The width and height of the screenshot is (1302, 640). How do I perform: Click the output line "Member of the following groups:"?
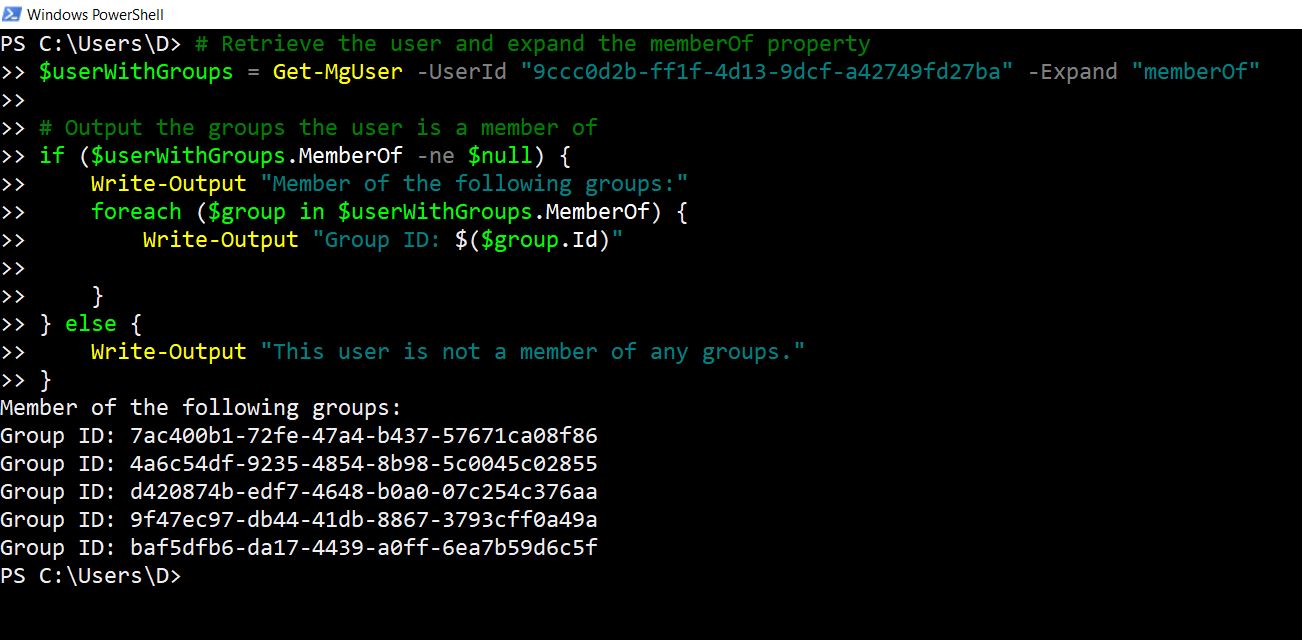[x=201, y=408]
